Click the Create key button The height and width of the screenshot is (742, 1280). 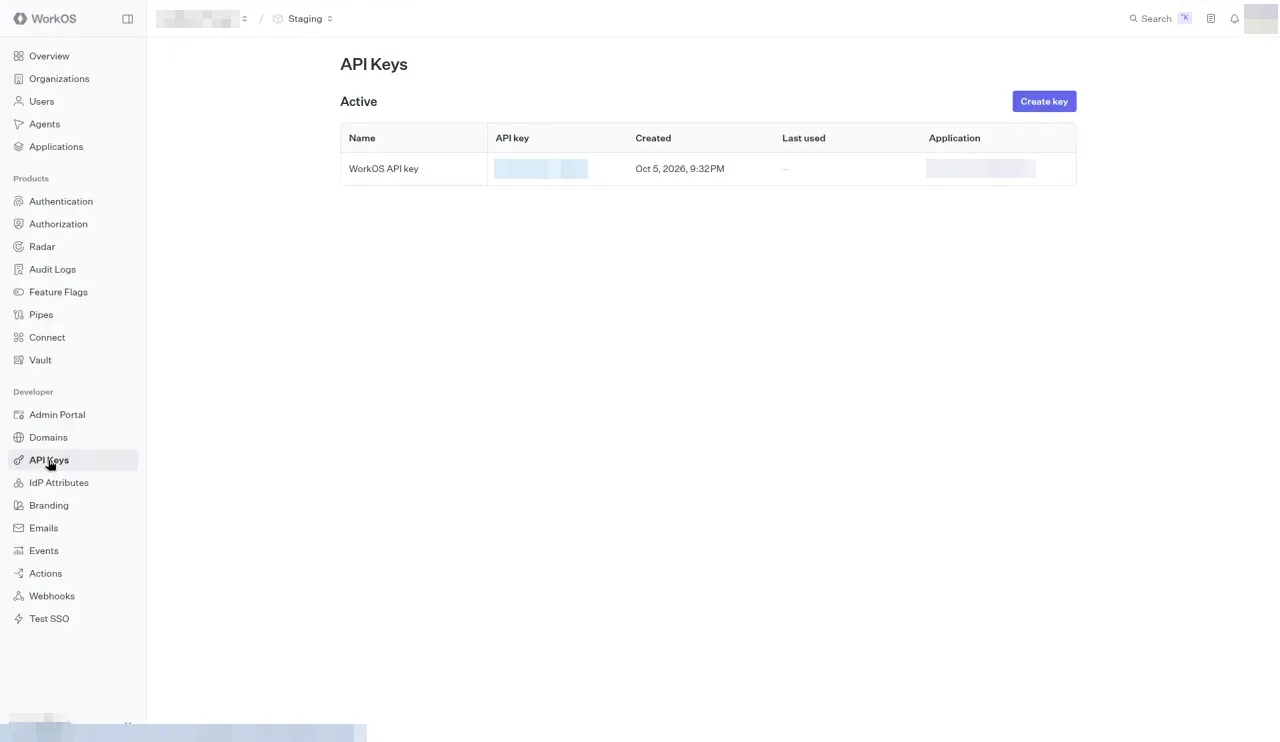click(x=1044, y=101)
